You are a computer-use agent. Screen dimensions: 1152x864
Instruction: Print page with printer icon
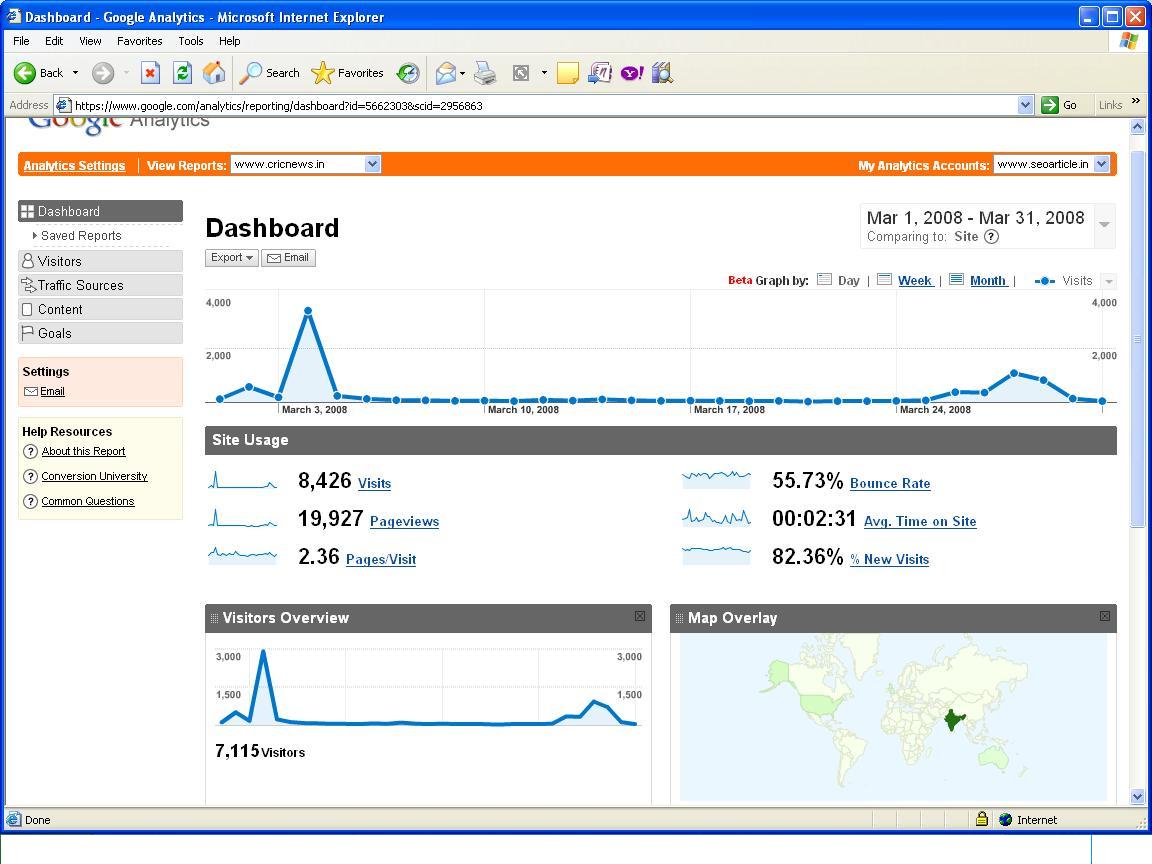coord(485,73)
